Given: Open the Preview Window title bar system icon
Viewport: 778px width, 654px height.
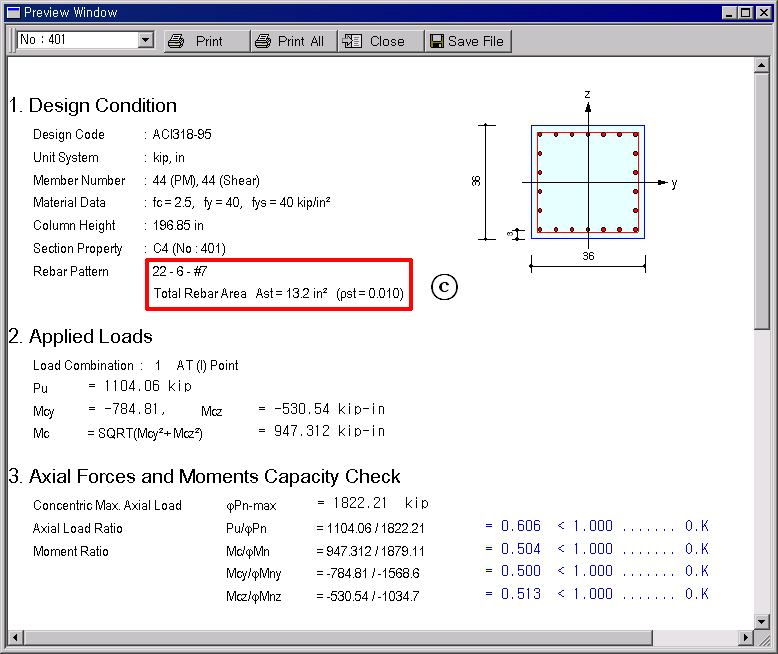Looking at the screenshot, I should click(x=12, y=12).
